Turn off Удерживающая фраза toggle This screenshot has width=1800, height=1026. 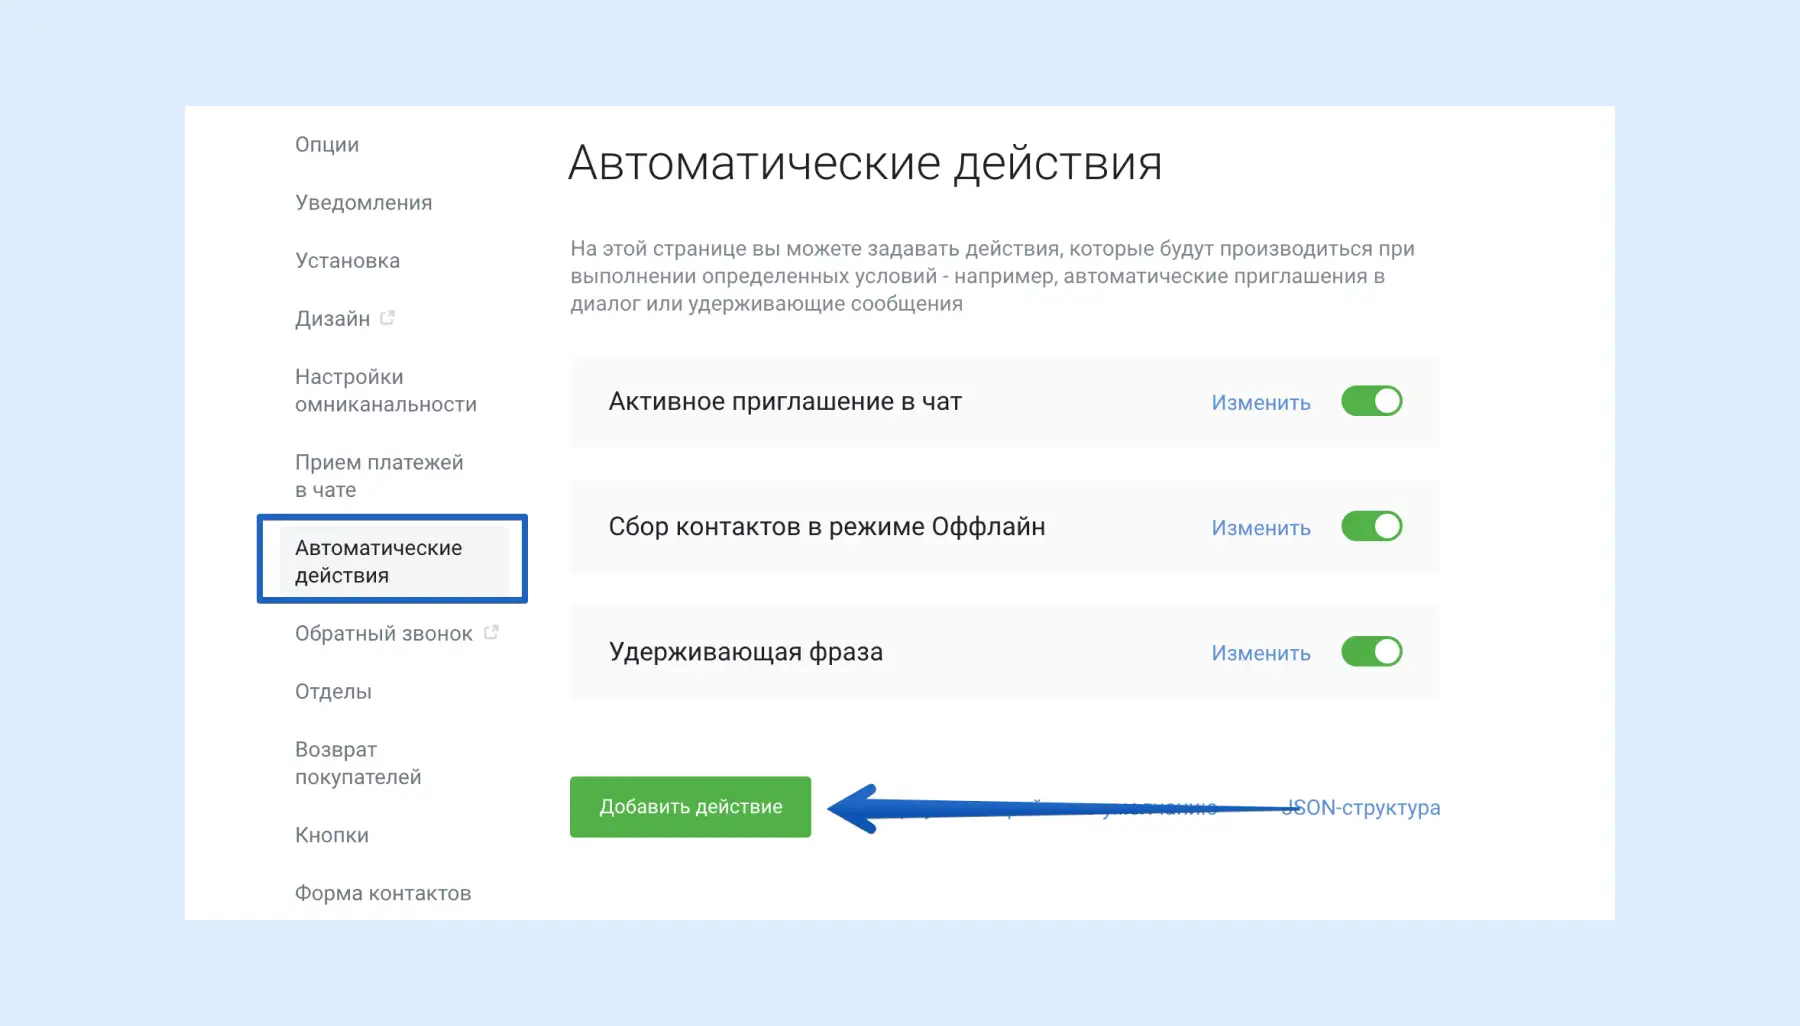1371,652
